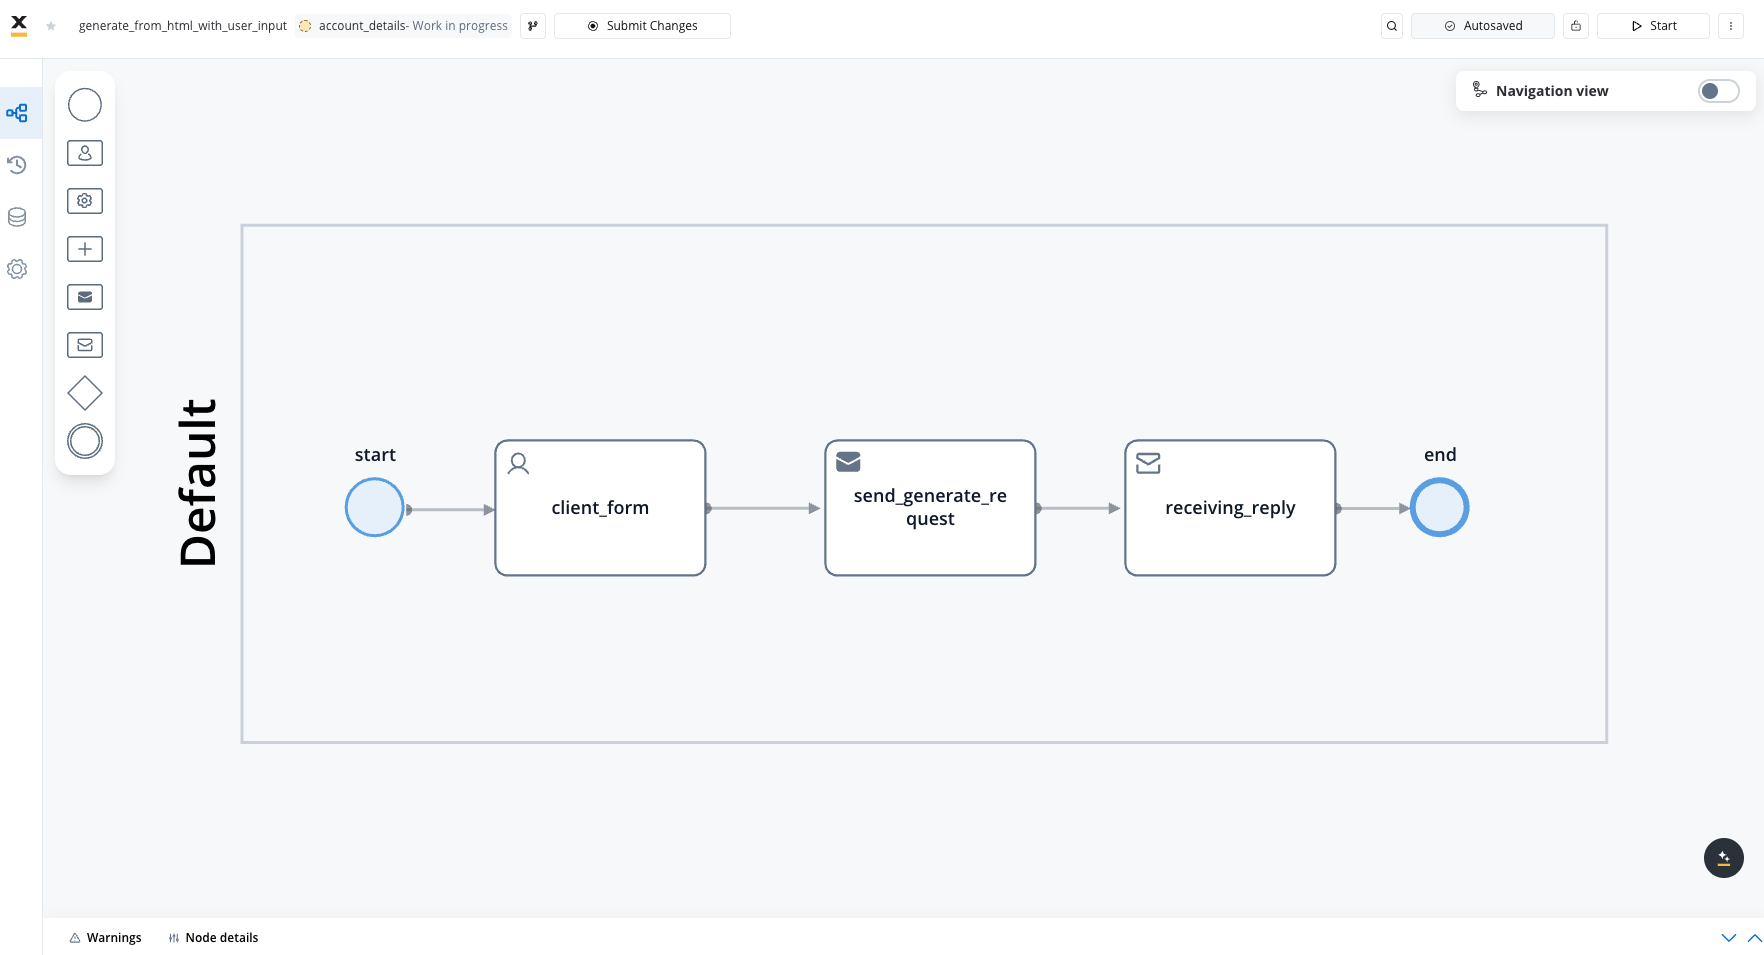Click the generate_from_html_with_user_input process name
The width and height of the screenshot is (1764, 955).
point(183,26)
